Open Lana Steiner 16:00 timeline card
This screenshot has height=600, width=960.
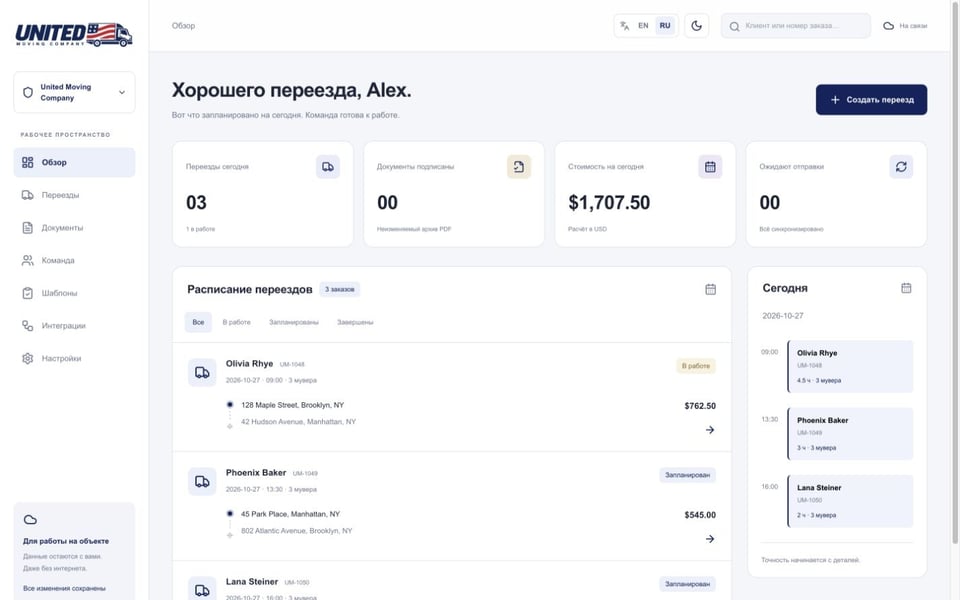[x=850, y=501]
